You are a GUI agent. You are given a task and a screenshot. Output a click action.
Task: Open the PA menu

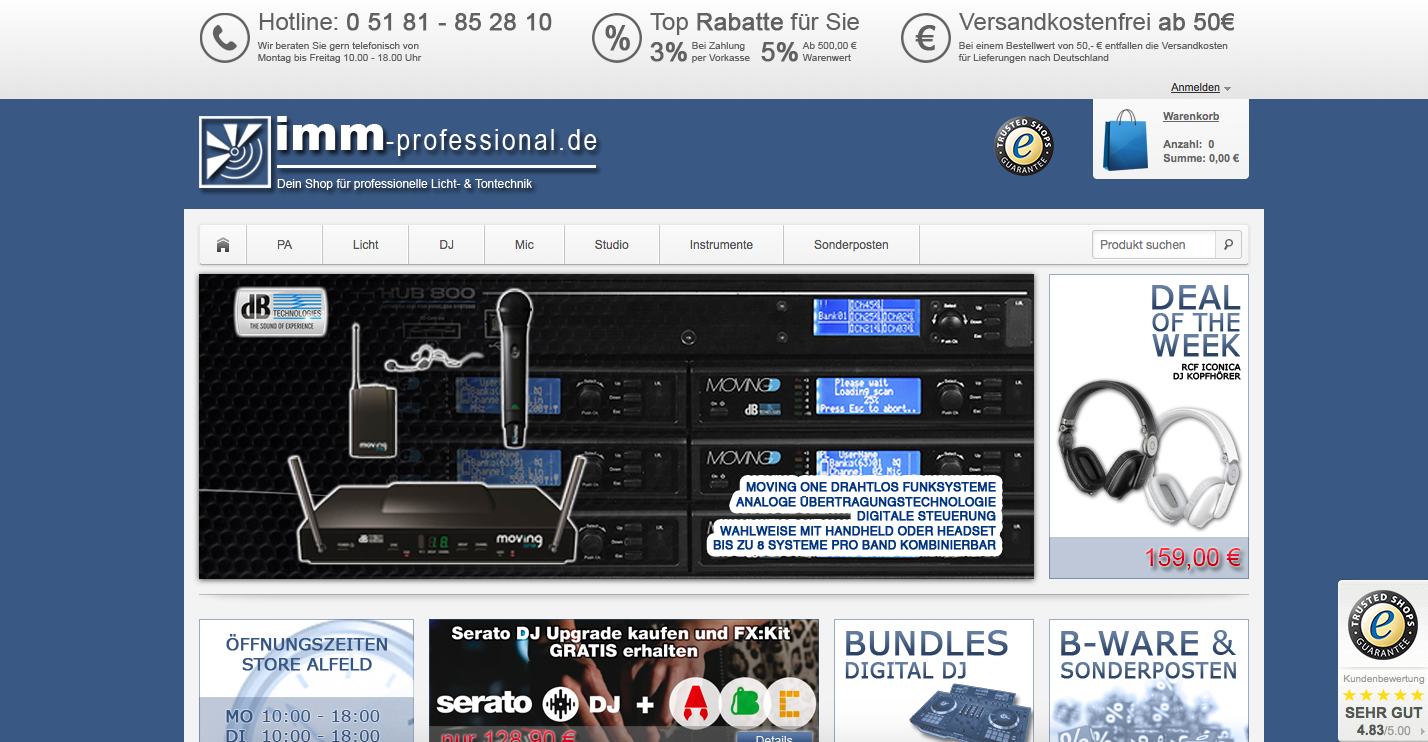[x=285, y=245]
